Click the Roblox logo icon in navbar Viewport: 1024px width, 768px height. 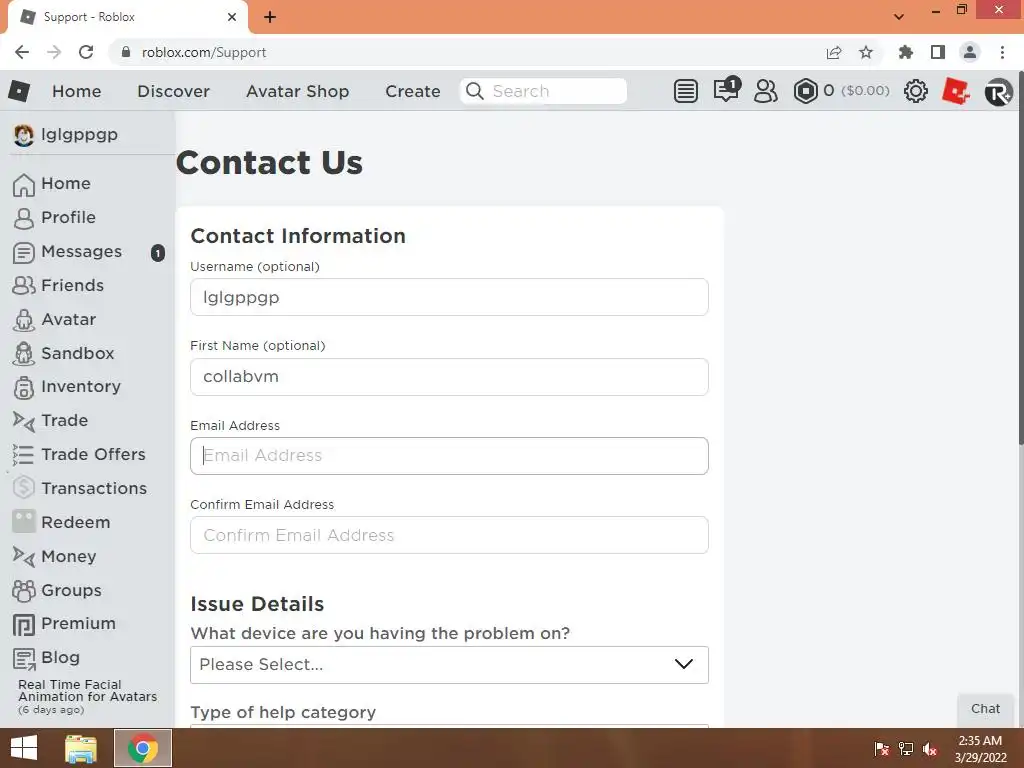pyautogui.click(x=19, y=91)
